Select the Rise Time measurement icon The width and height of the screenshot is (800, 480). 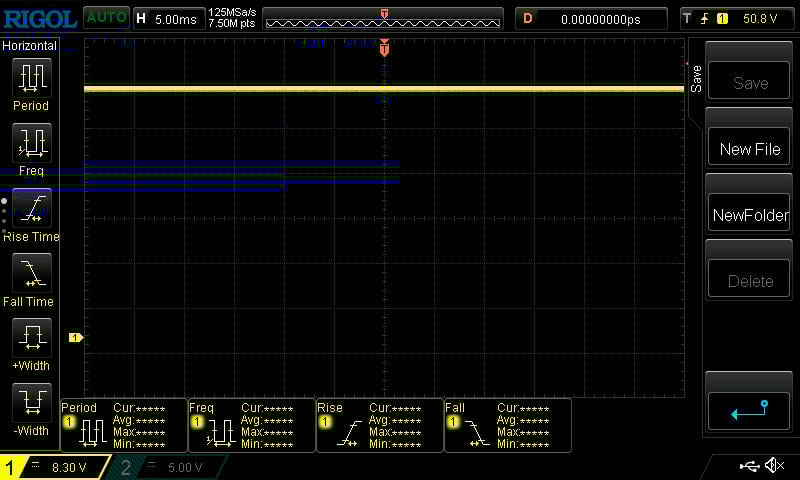pos(32,208)
